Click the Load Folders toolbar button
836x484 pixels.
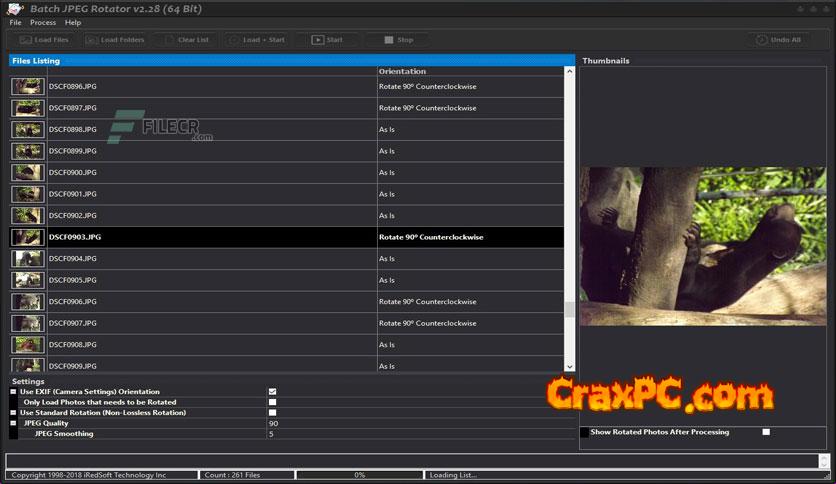(x=115, y=40)
